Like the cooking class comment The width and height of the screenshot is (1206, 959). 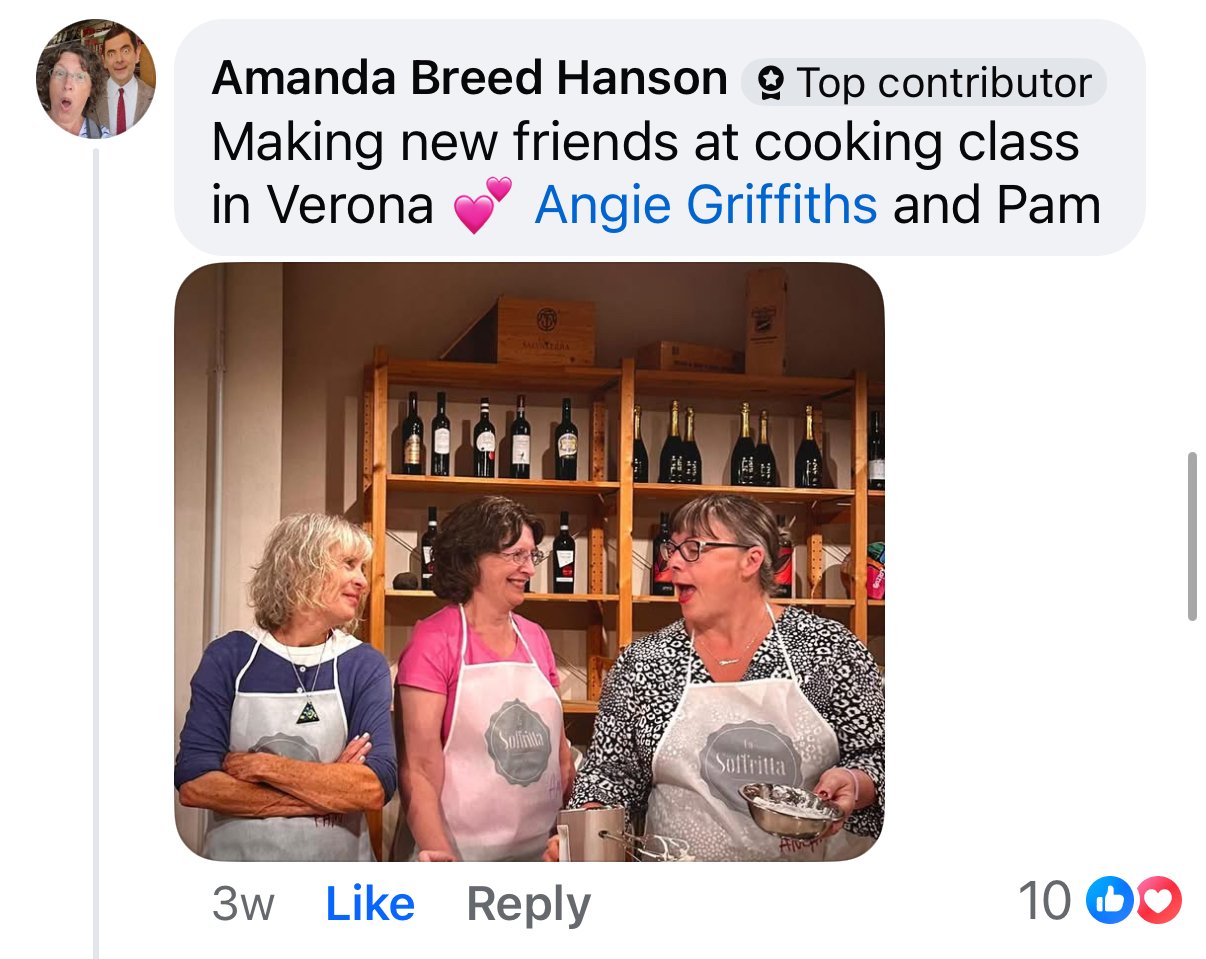(x=370, y=904)
